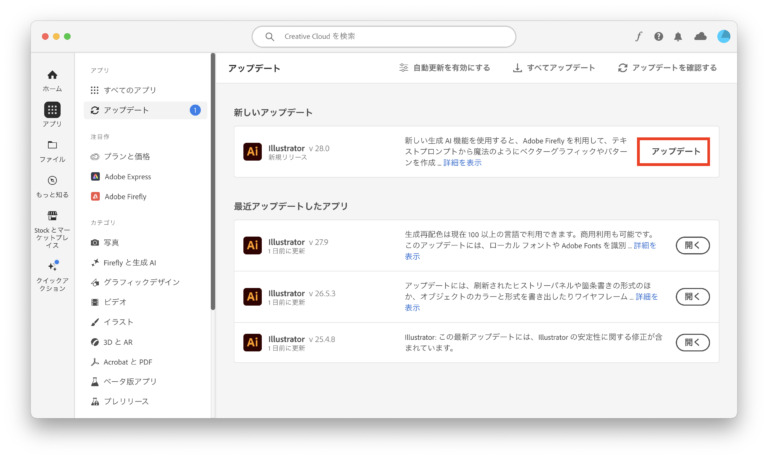
Task: Open Illustrator v 25.4.8 with 開く
Action: pos(693,342)
